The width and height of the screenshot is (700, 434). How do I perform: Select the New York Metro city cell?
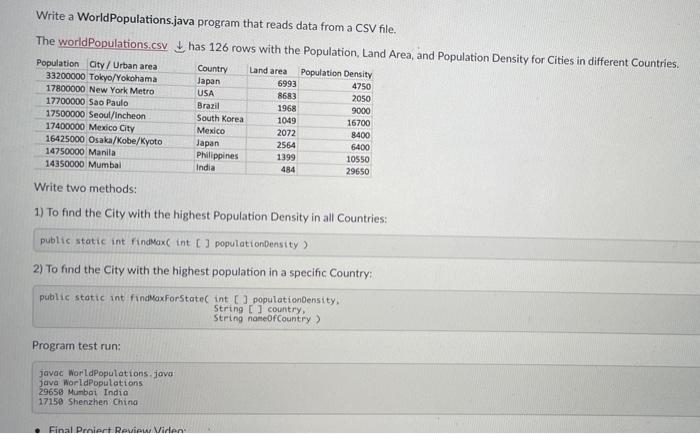121,91
